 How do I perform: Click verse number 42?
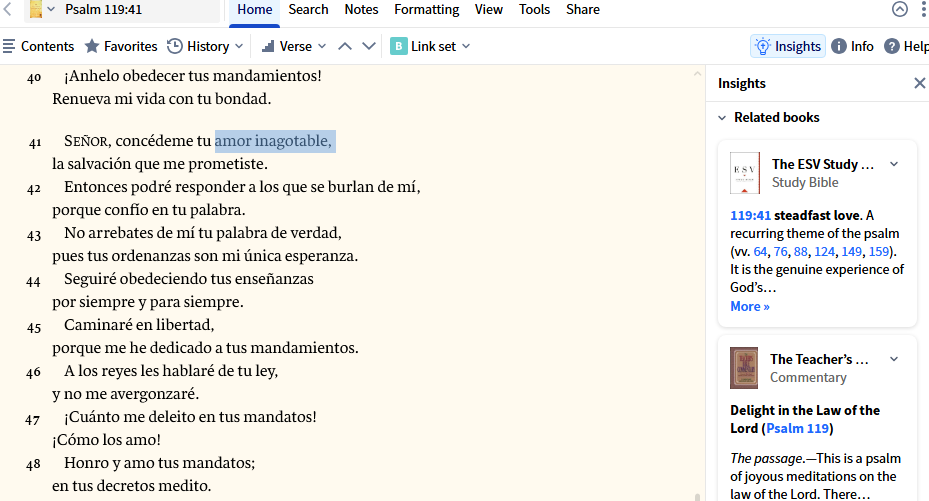(34, 189)
